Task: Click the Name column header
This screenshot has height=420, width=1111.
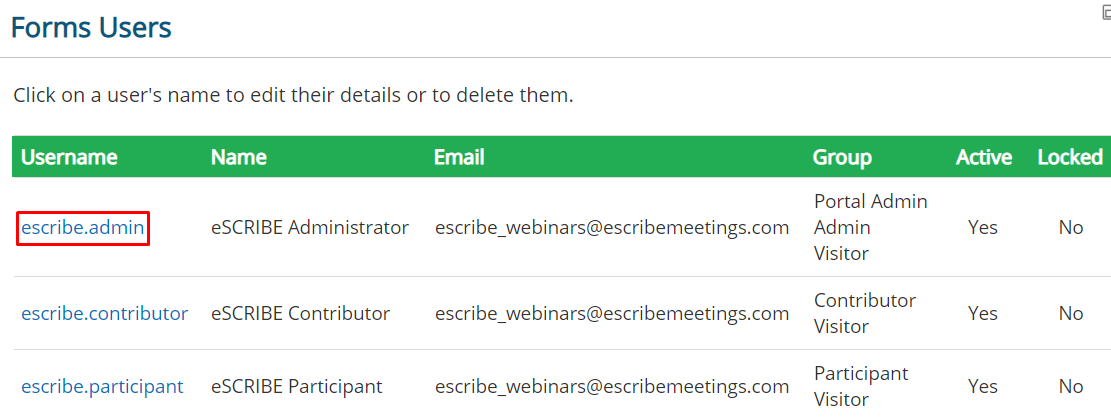Action: (239, 157)
